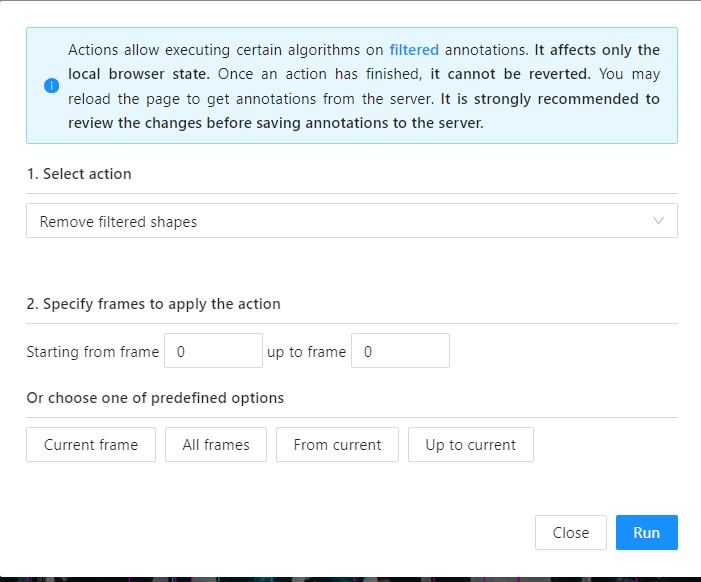Choose the "Current frame" predefined option
This screenshot has height=582, width=701.
pos(91,445)
